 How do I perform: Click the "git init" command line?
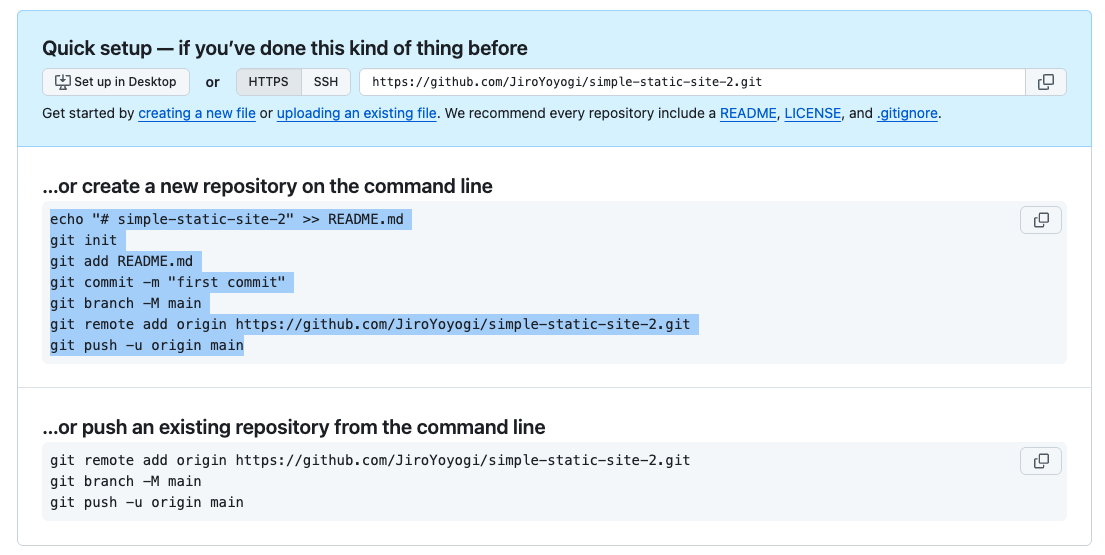click(x=83, y=240)
